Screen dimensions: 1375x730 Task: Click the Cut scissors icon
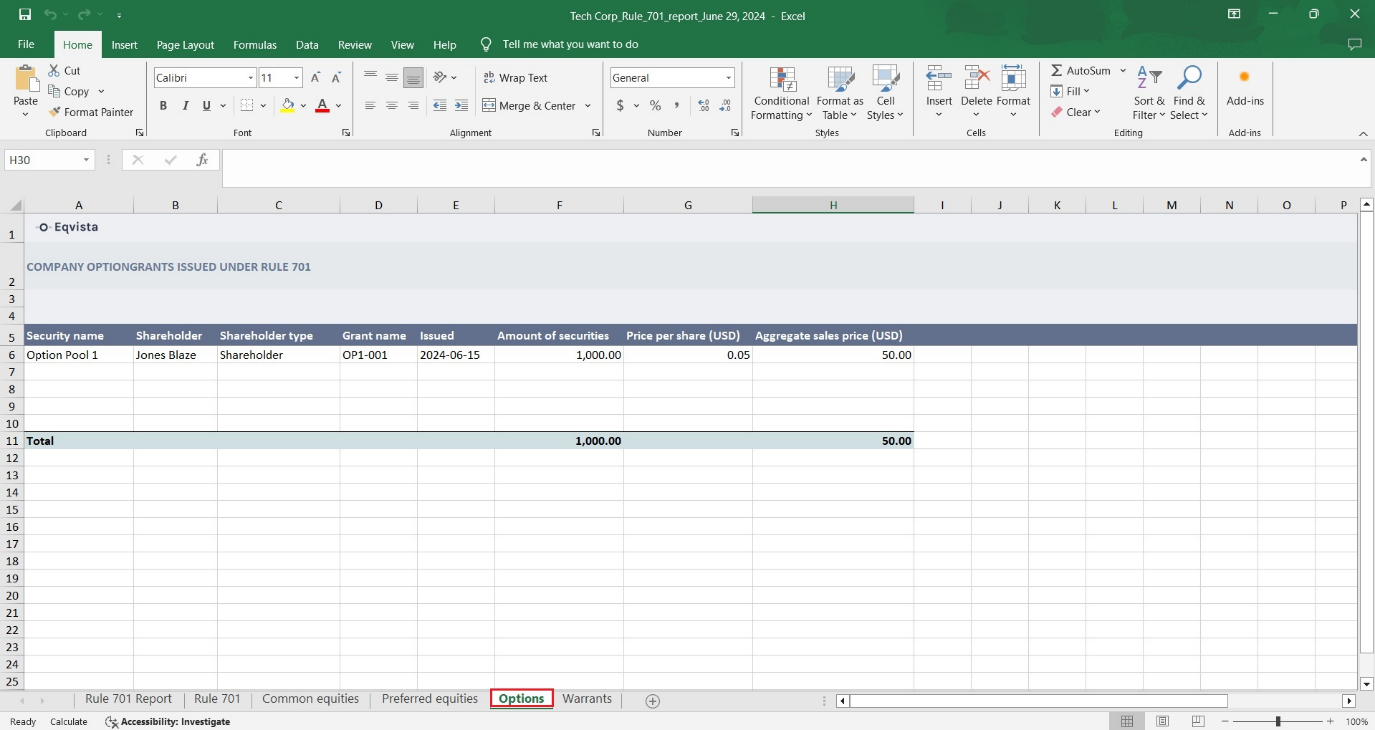pyautogui.click(x=55, y=71)
